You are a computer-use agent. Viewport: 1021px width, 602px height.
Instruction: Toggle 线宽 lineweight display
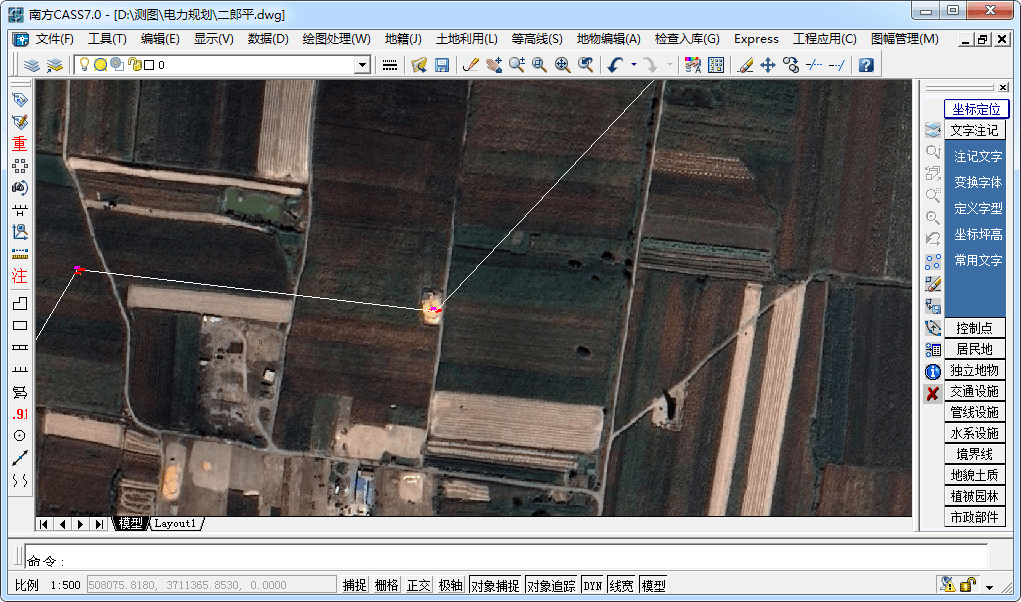pos(621,585)
